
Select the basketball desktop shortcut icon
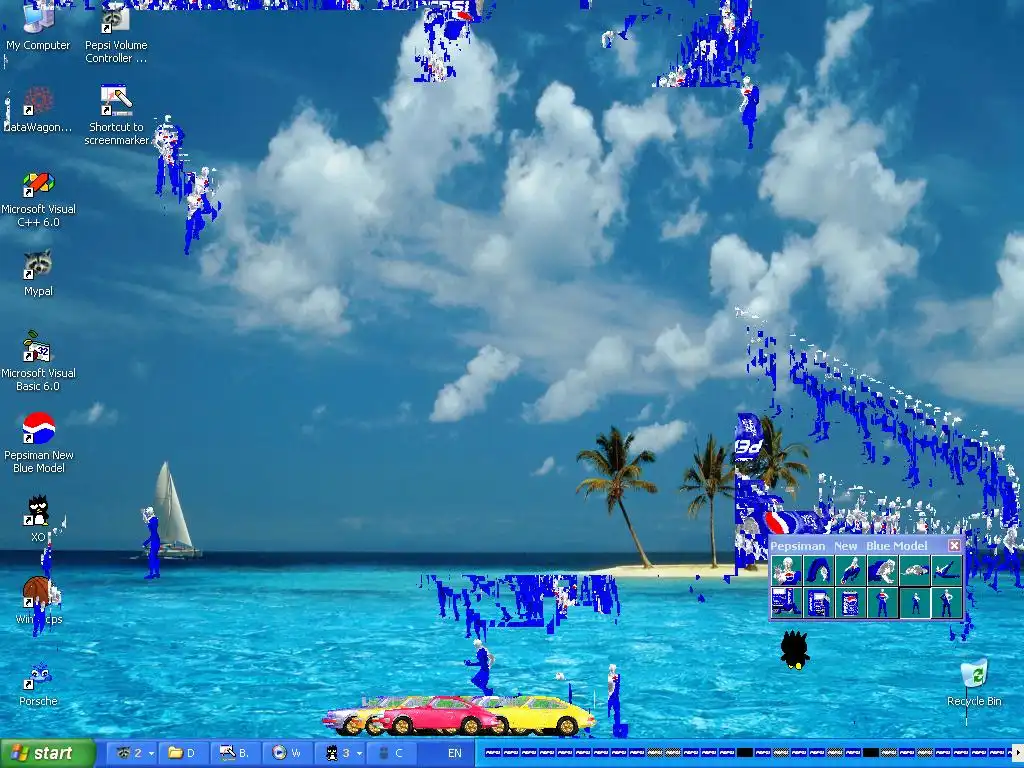click(38, 600)
